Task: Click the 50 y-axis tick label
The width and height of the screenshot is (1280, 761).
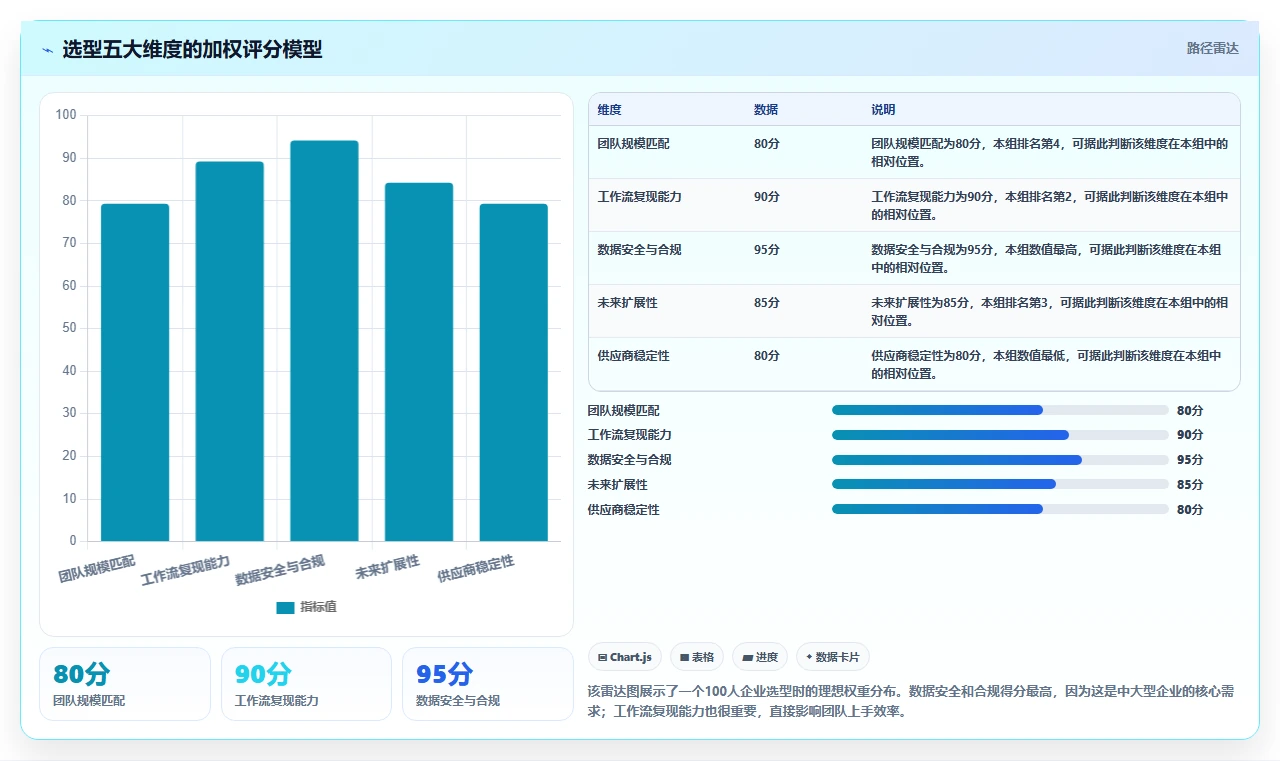Action: [69, 328]
